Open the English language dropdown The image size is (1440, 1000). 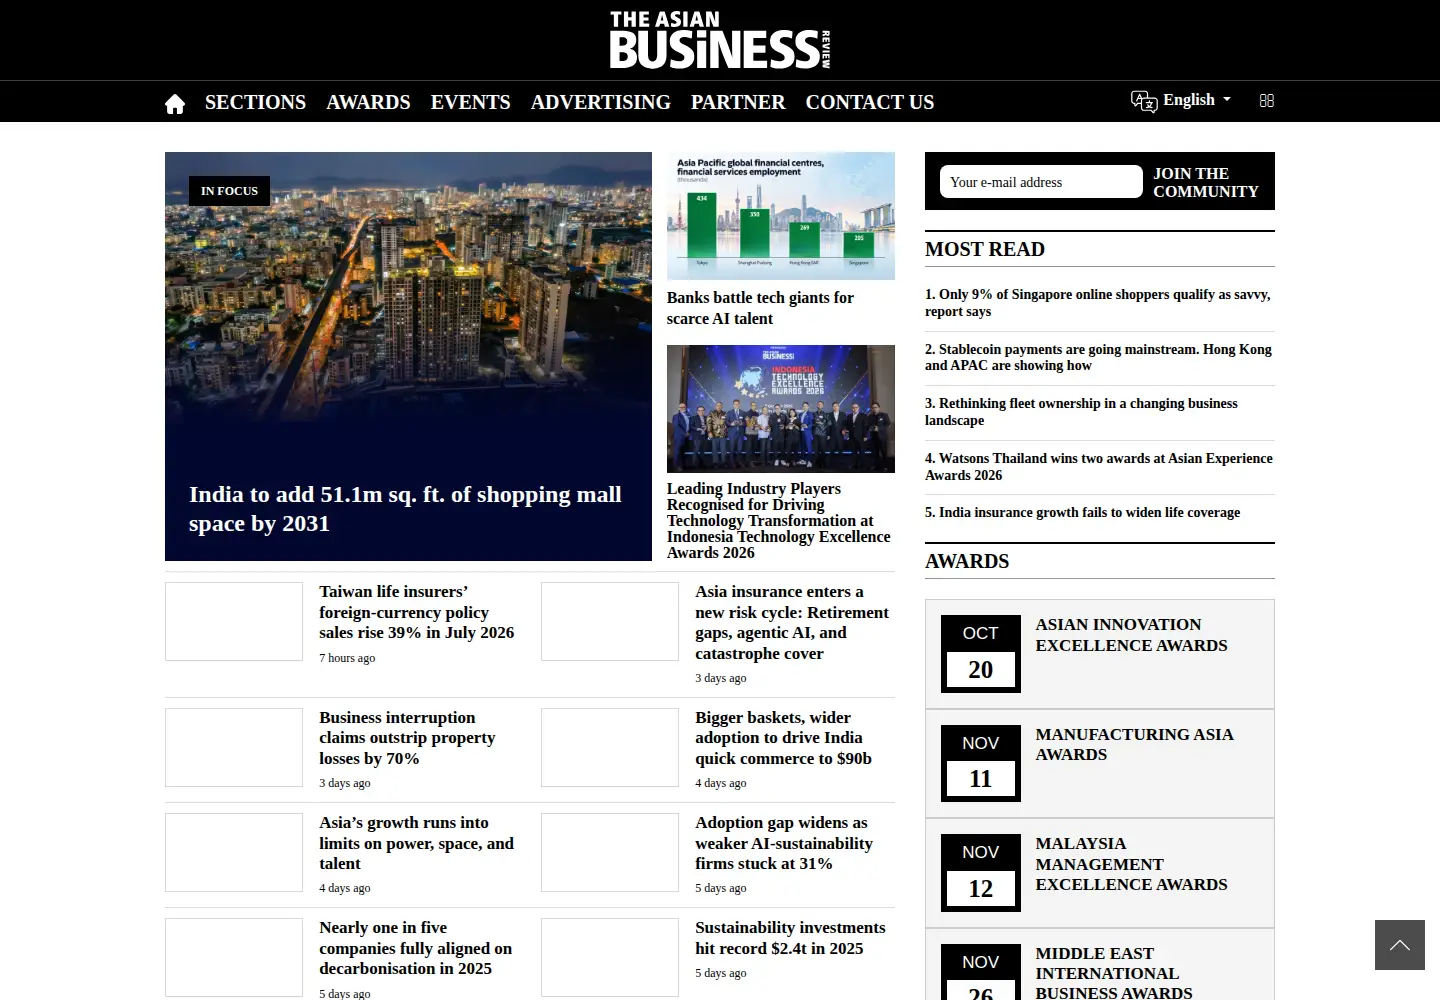tap(1197, 100)
